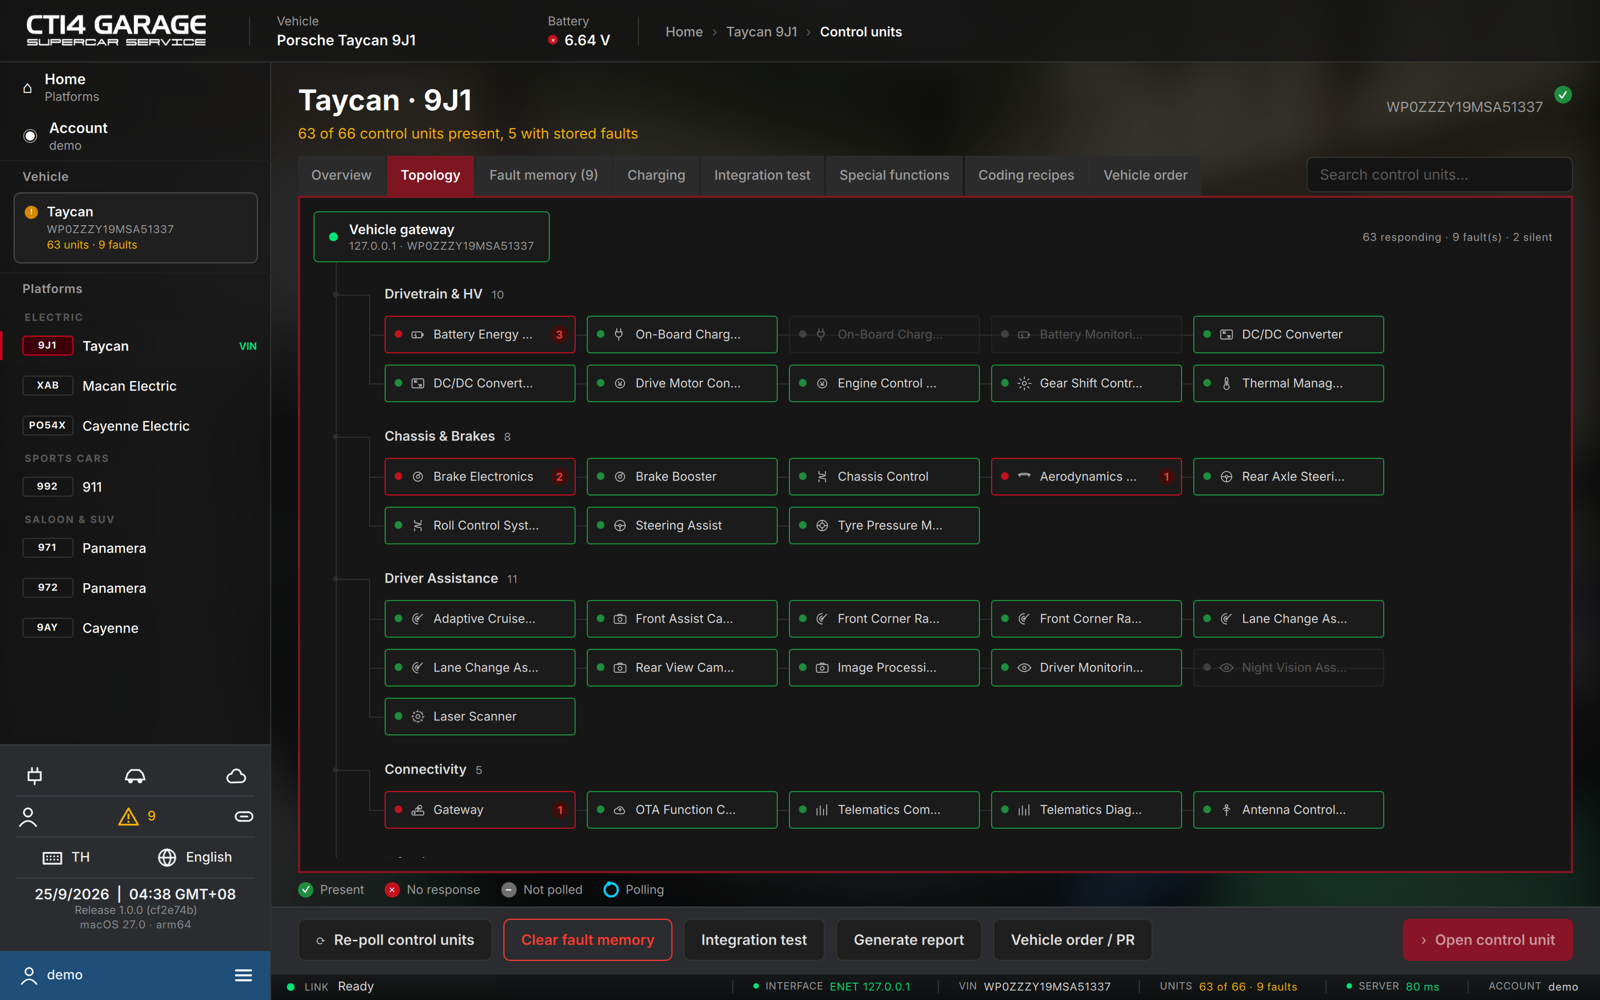1600x1000 pixels.
Task: Click the Clear fault memory button
Action: [x=588, y=940]
